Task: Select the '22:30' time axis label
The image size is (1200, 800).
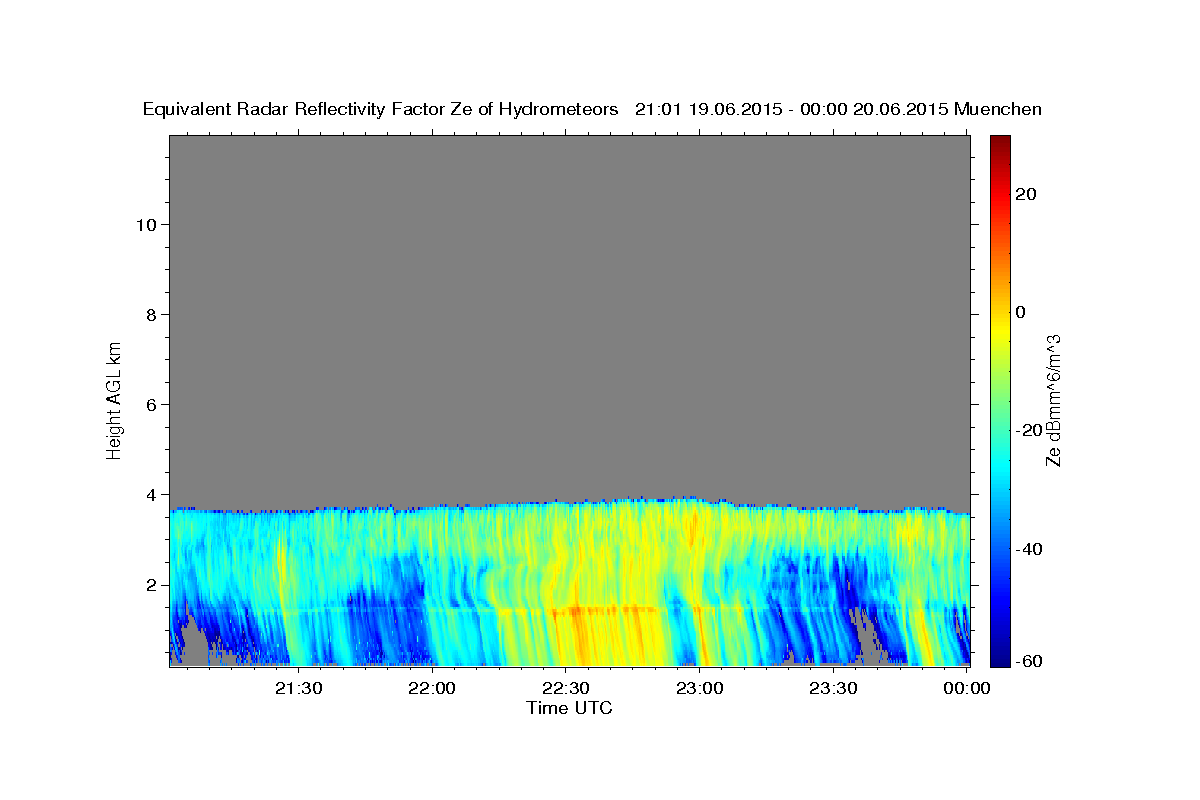Action: click(x=567, y=689)
